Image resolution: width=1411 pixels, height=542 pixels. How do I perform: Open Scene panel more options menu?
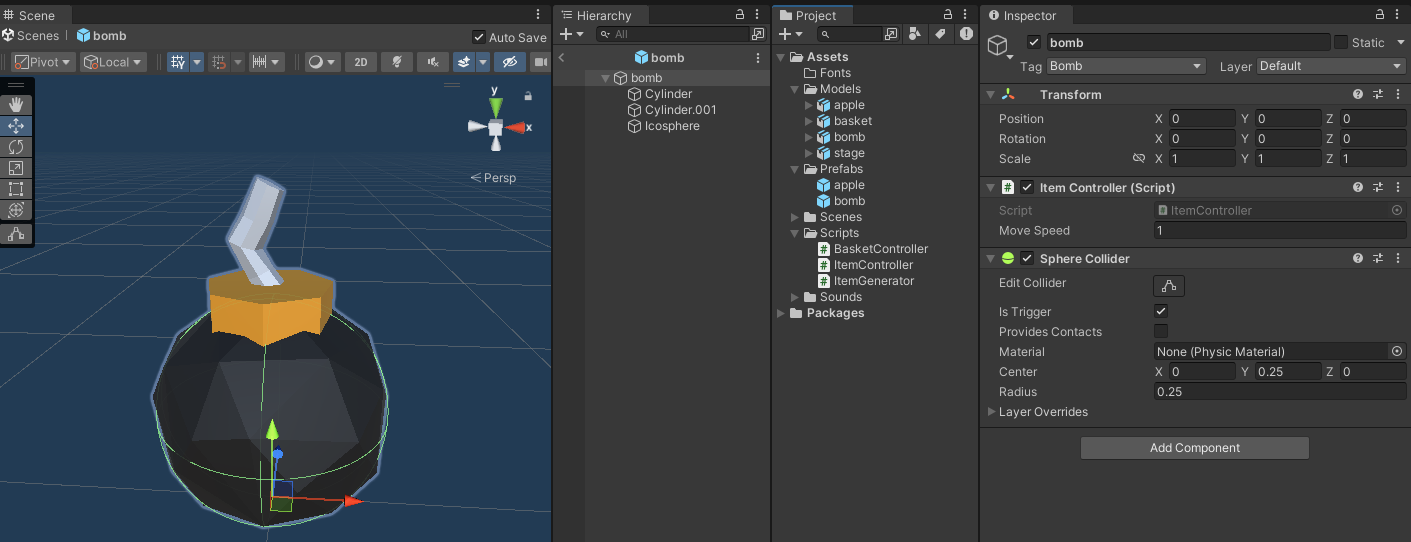click(539, 15)
